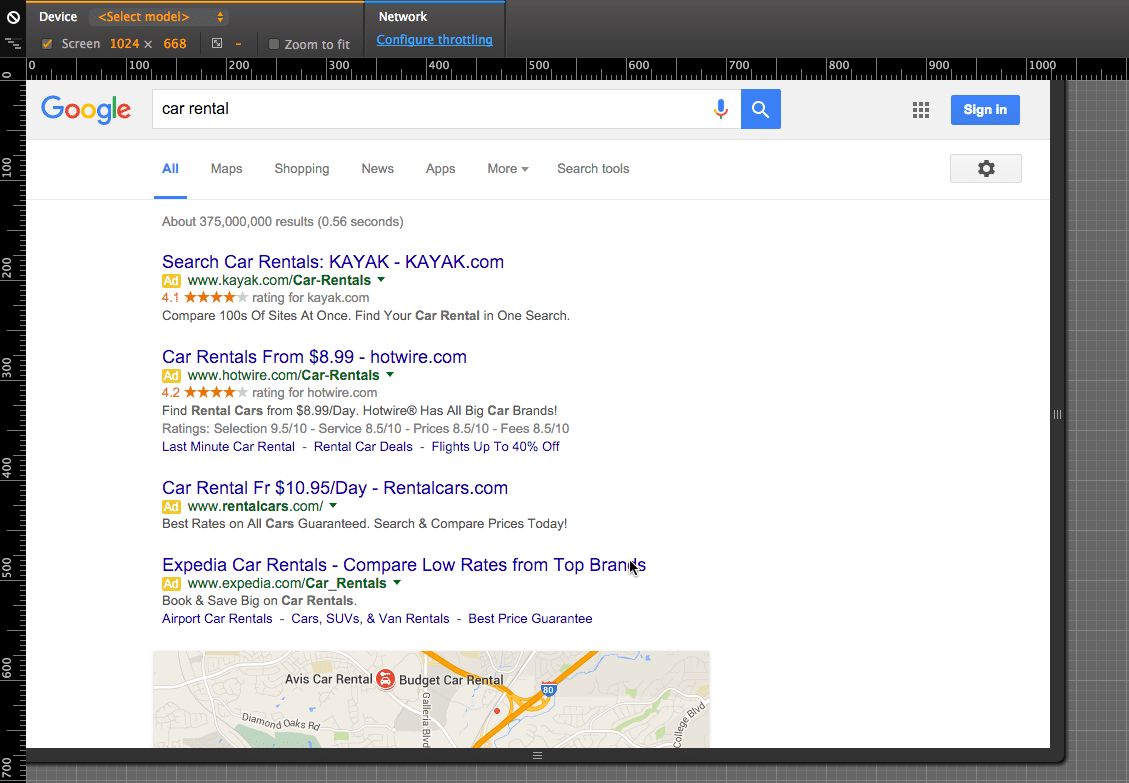The image size is (1129, 783).
Task: Click the hotwire.com star rating
Action: [x=216, y=393]
